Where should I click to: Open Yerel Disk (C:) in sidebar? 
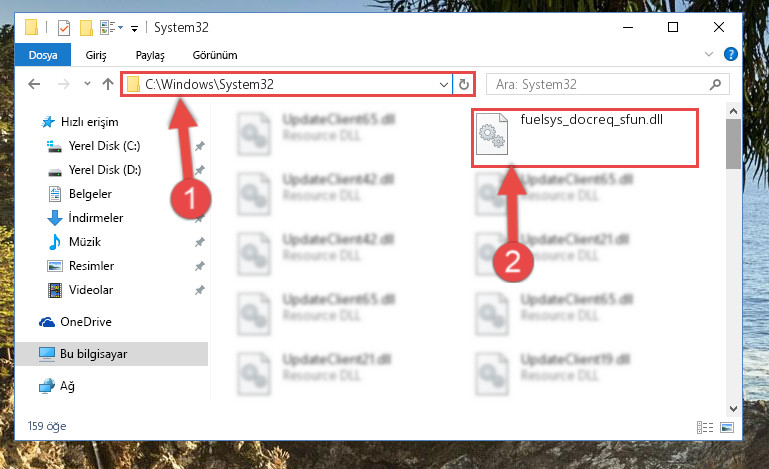click(104, 146)
